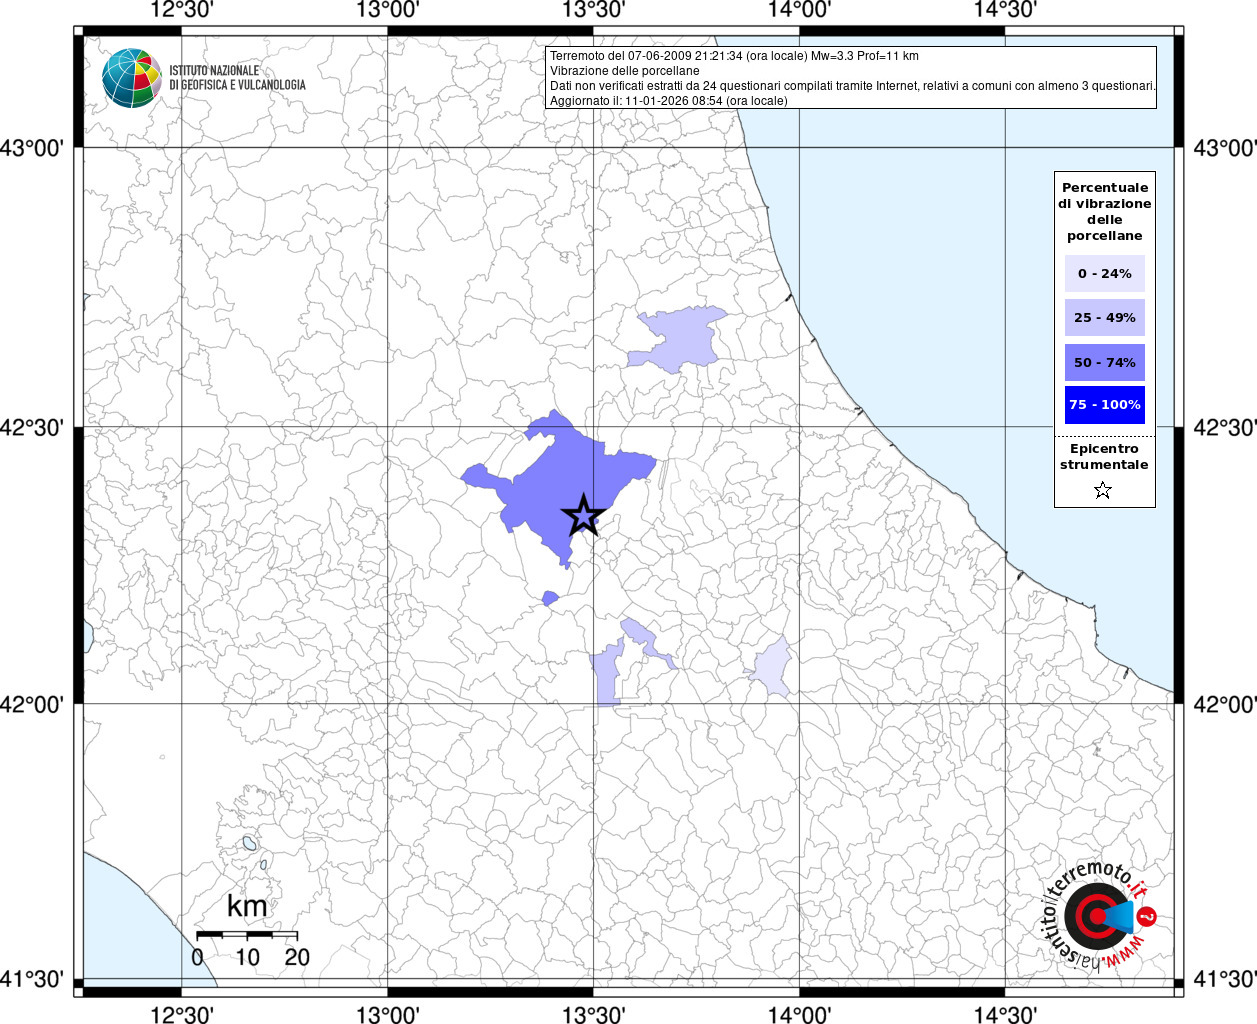1257x1024 pixels.
Task: Click the bottom axis label 13°00'
Action: pyautogui.click(x=388, y=1014)
